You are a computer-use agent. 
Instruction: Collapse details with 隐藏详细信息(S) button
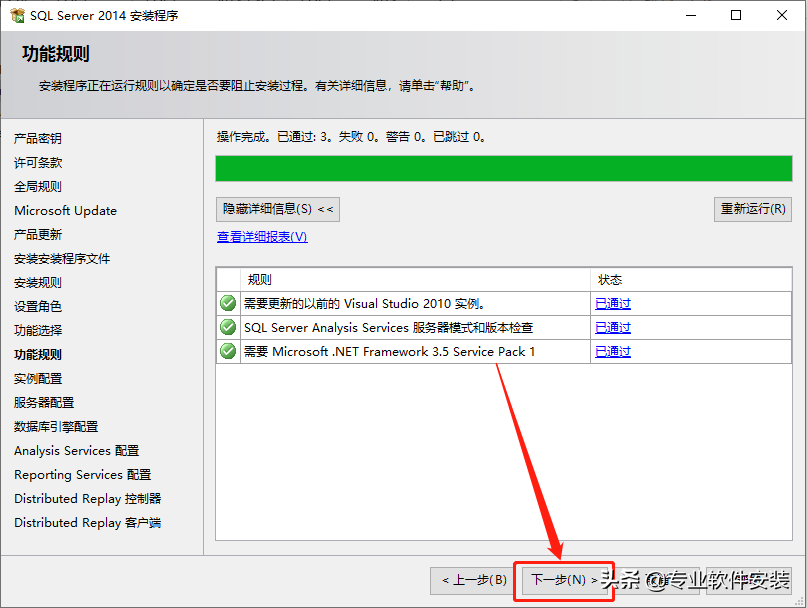(278, 209)
